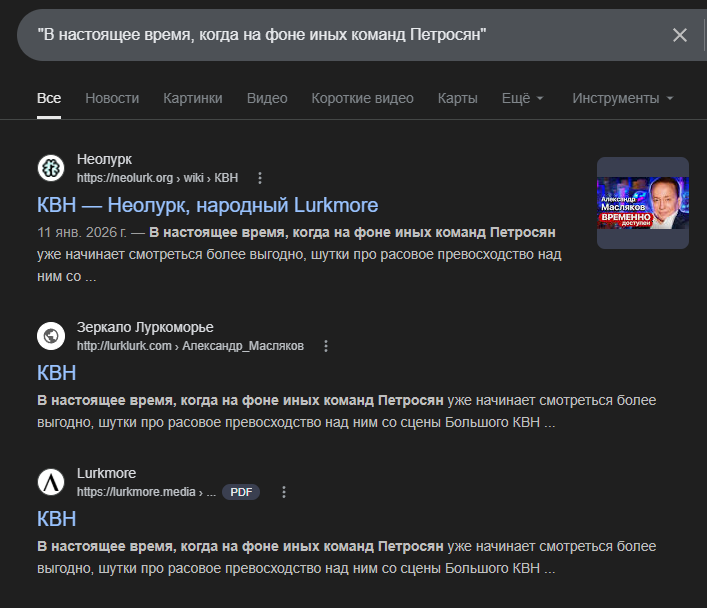
Task: Open the КВН link from lurklurk.com
Action: click(56, 373)
